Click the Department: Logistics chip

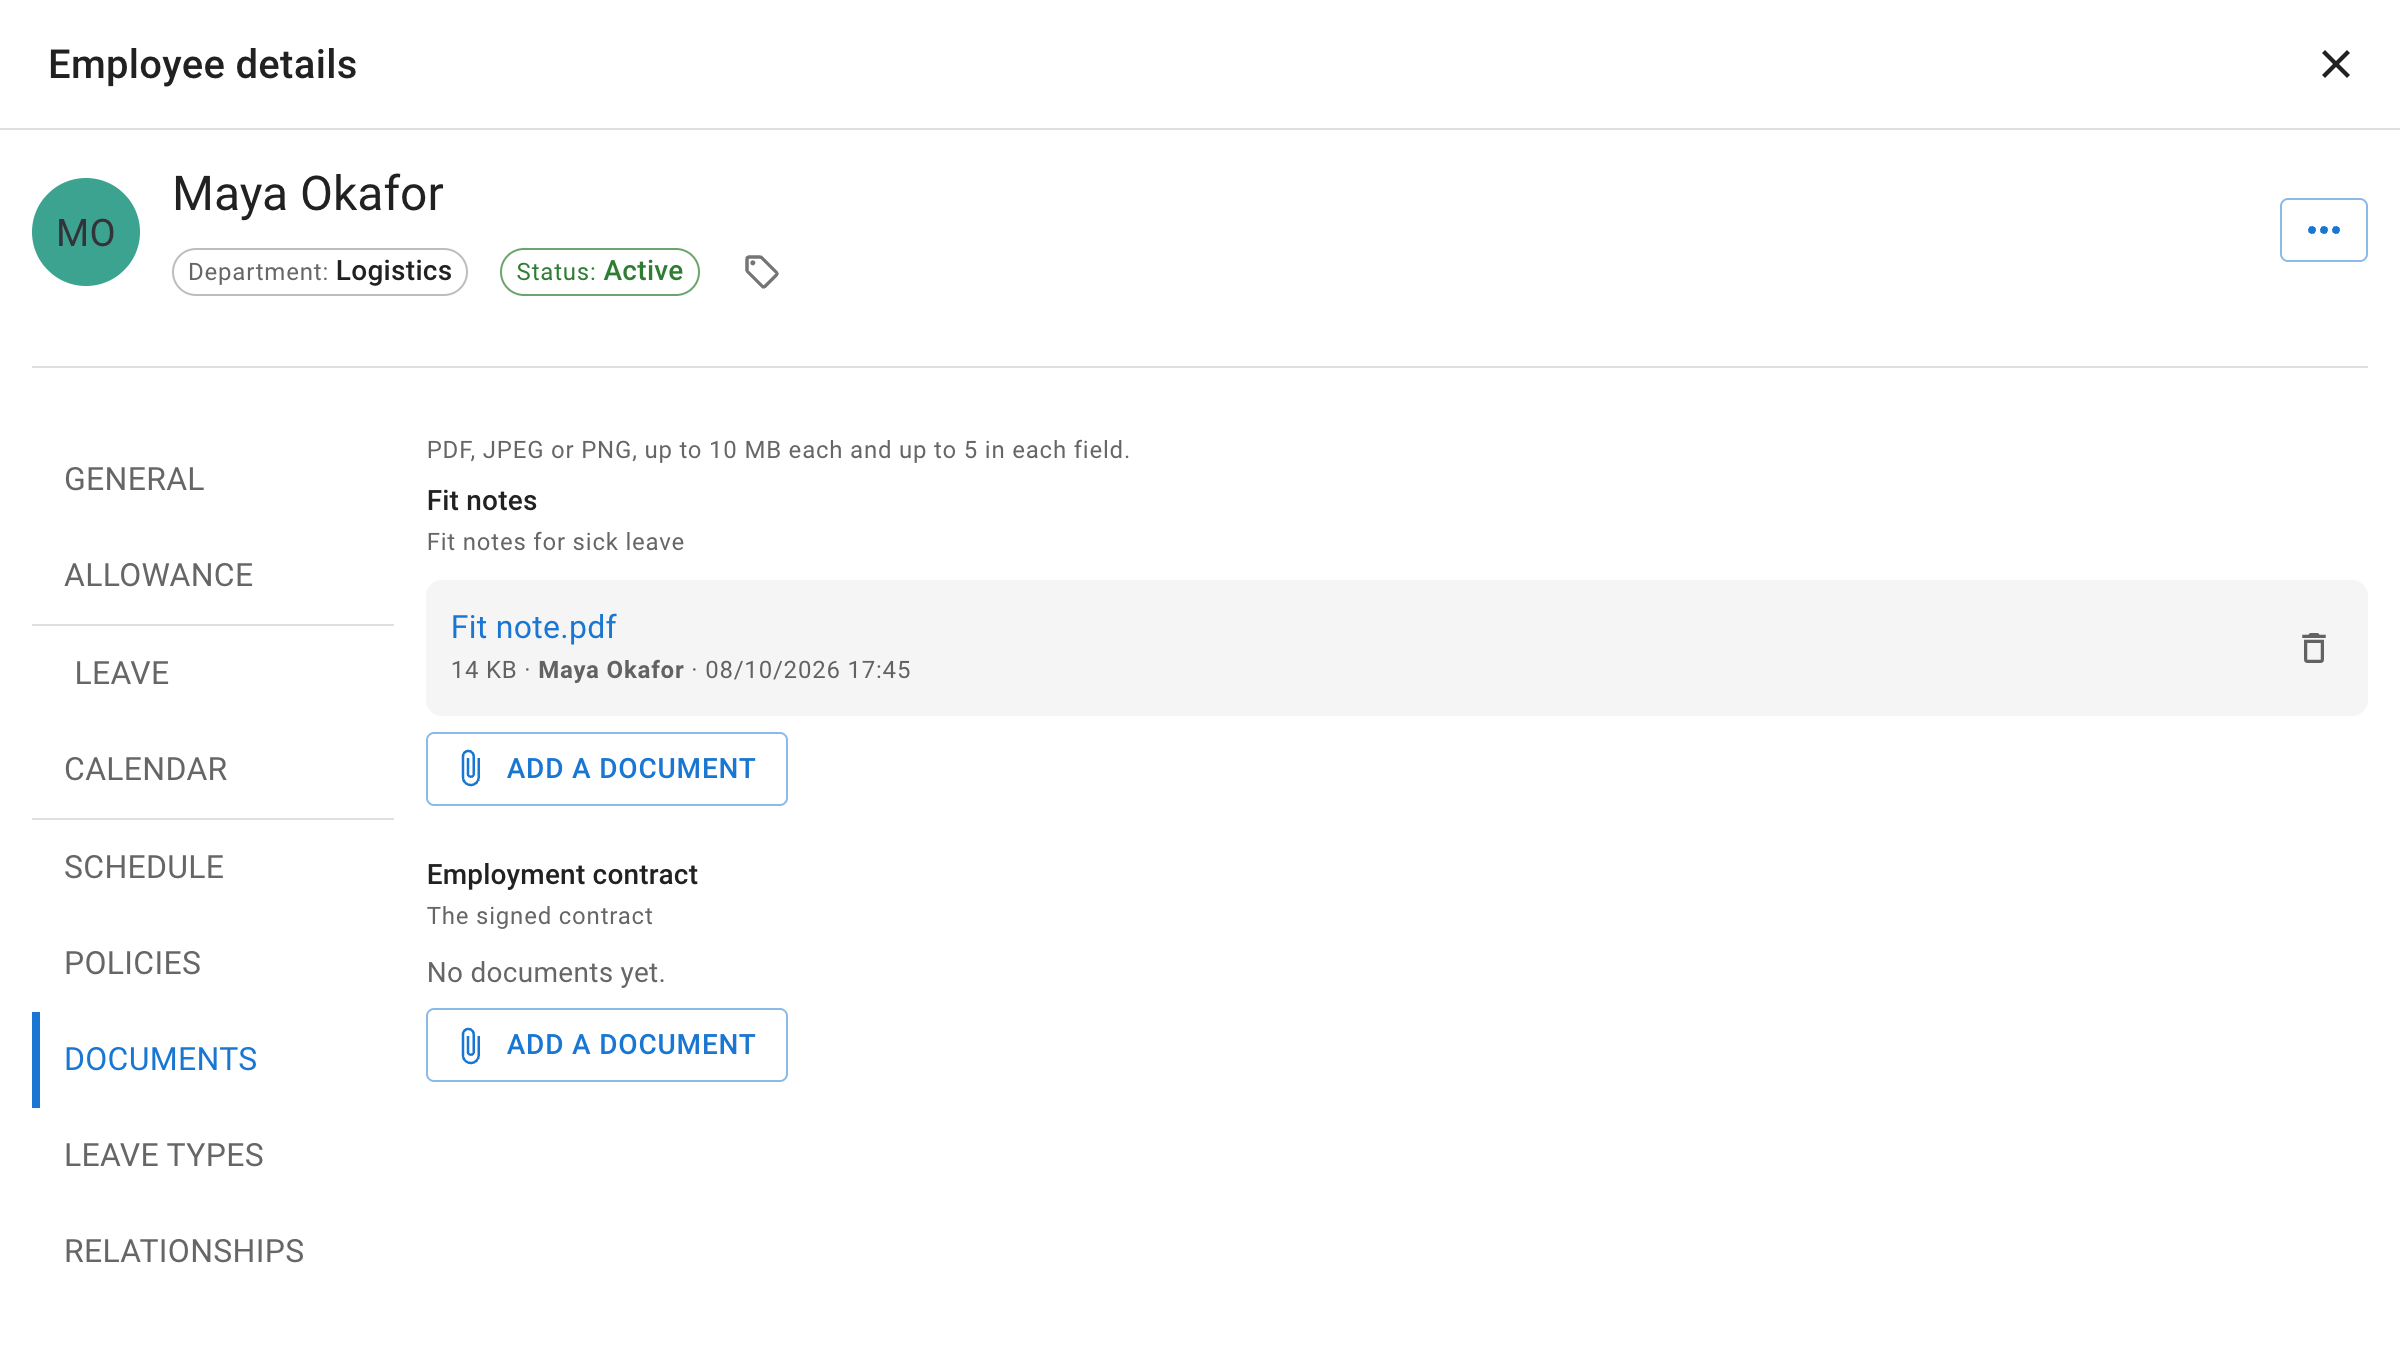coord(320,272)
